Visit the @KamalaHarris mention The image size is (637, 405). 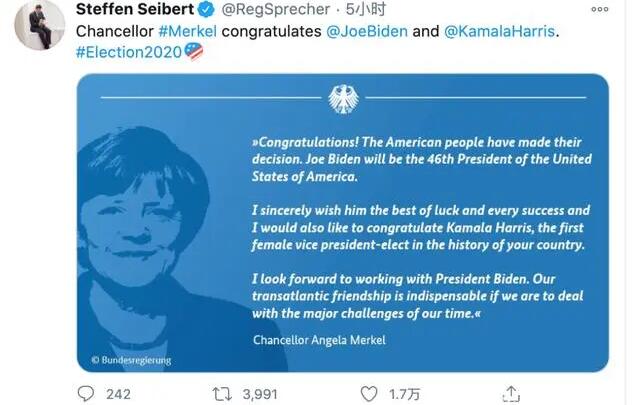tap(496, 30)
